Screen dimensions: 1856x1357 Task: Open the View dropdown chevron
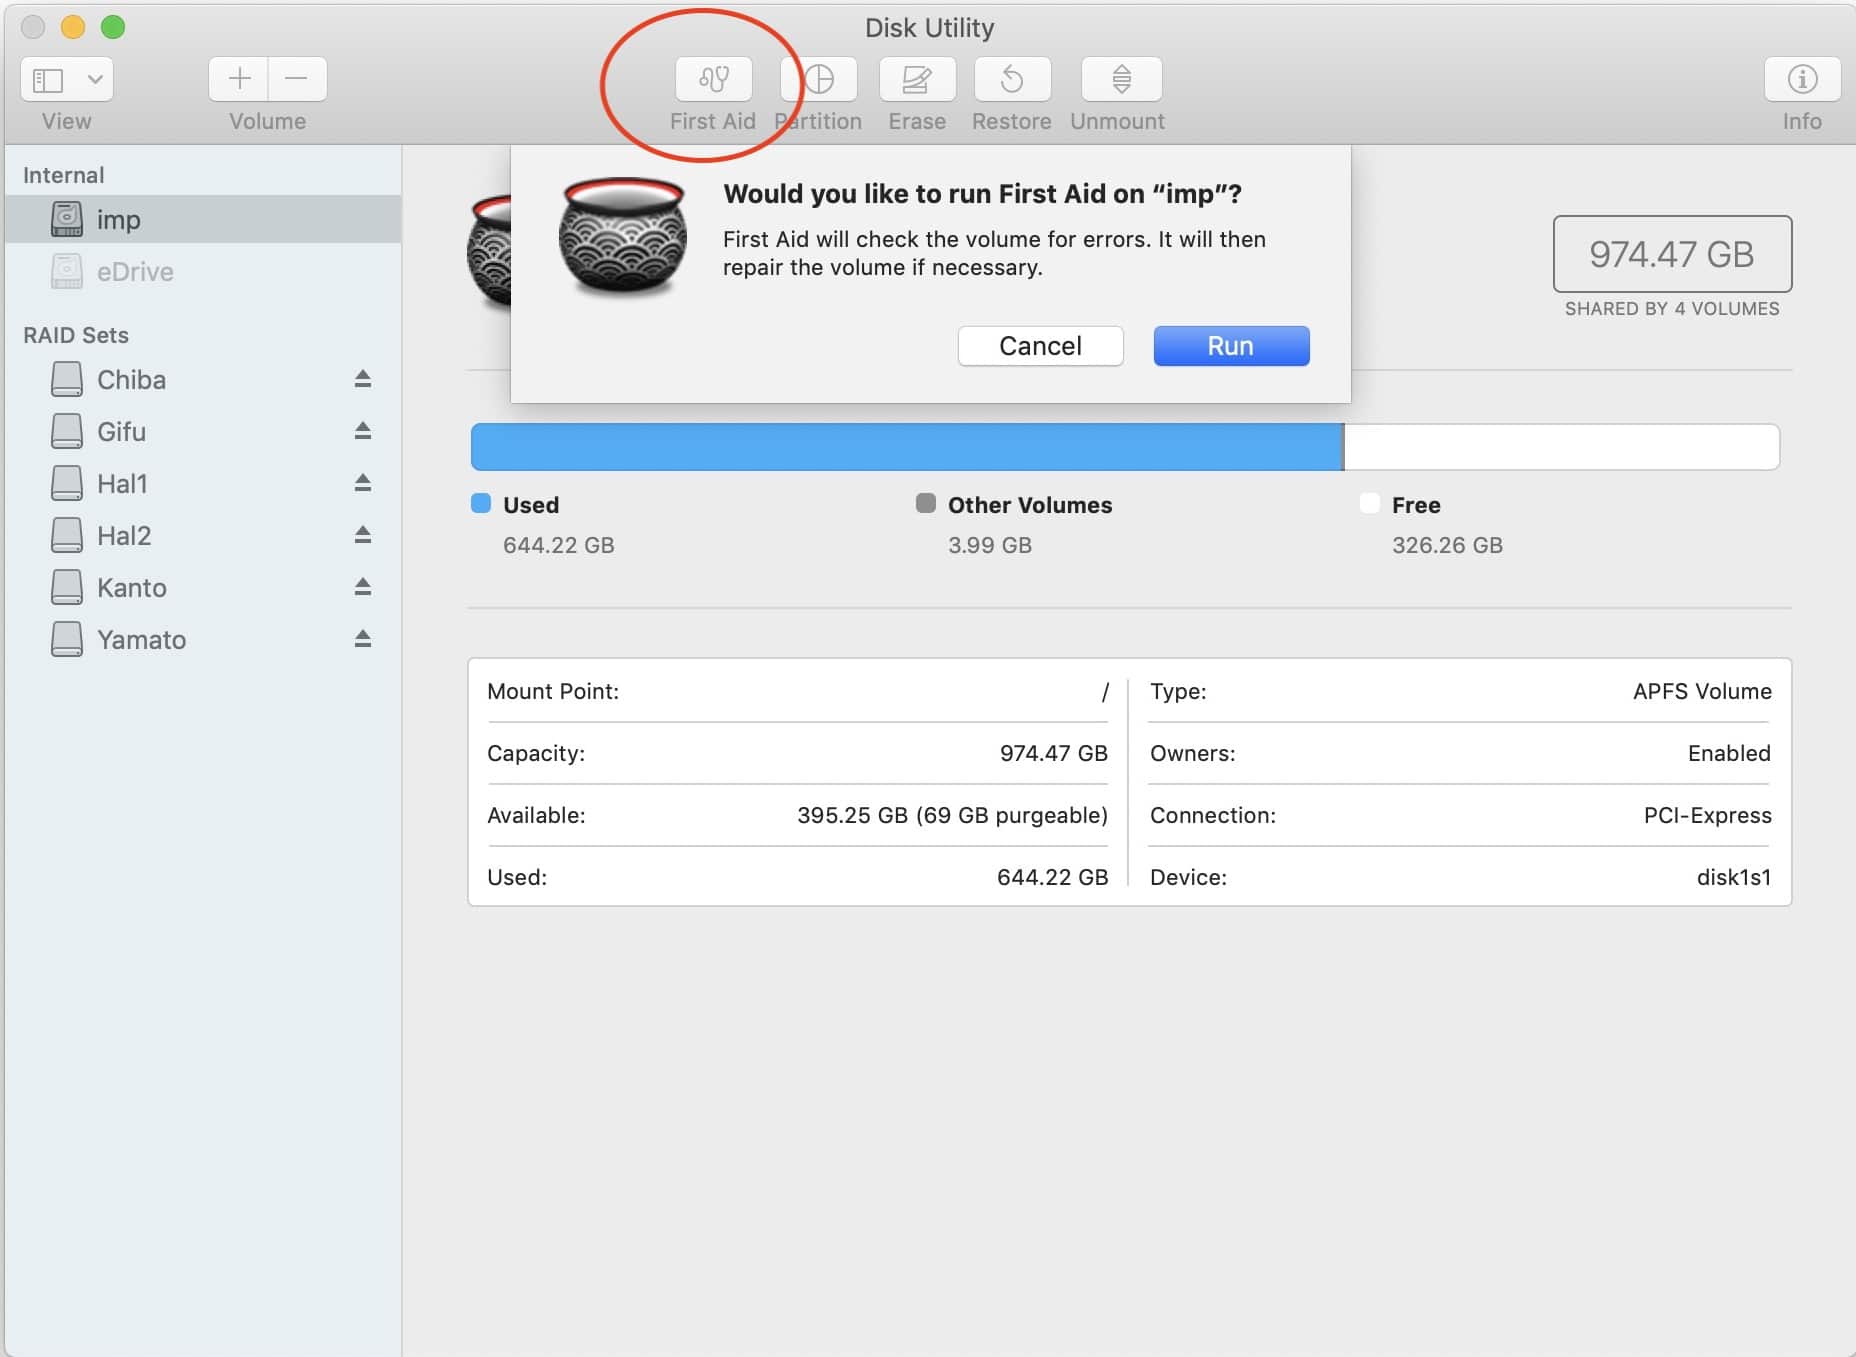(x=95, y=79)
